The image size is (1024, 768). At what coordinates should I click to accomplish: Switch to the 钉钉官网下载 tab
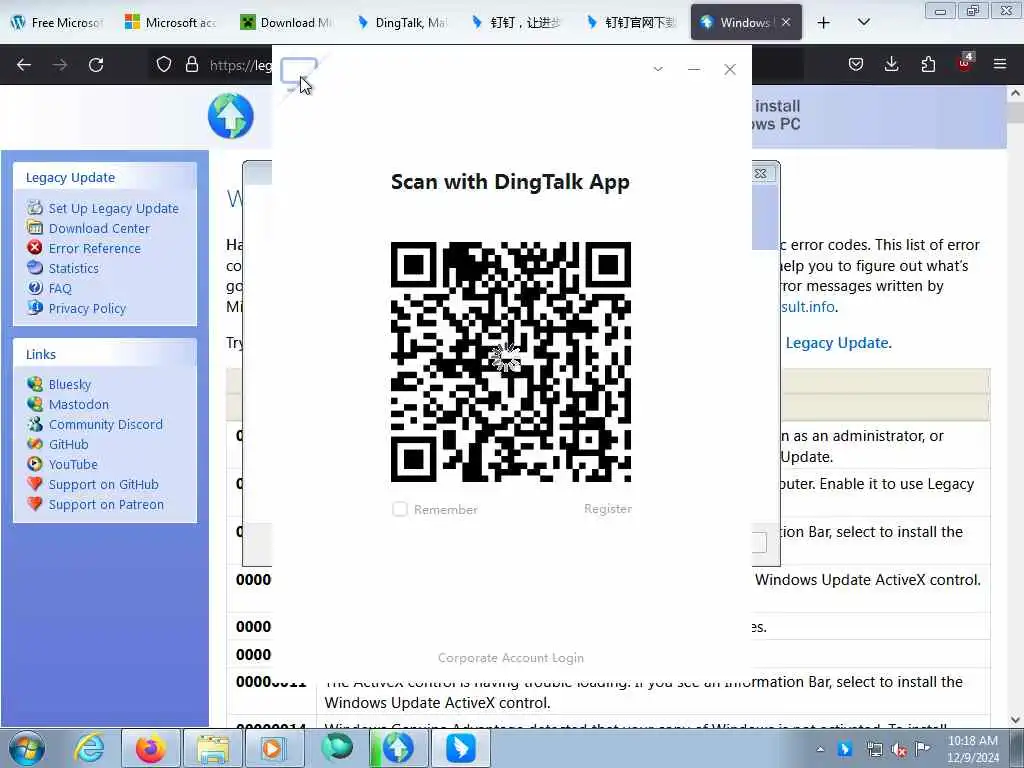pos(632,22)
